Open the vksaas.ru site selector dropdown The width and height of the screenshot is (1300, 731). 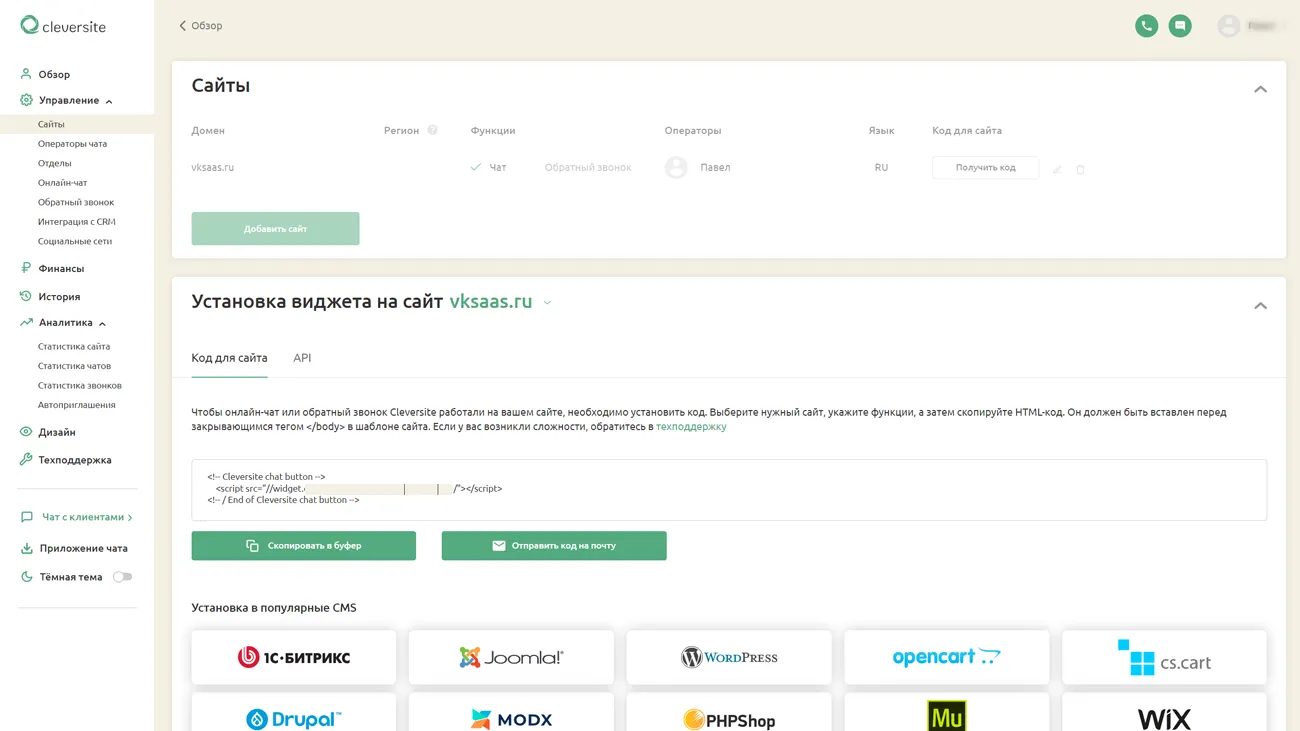(x=547, y=303)
